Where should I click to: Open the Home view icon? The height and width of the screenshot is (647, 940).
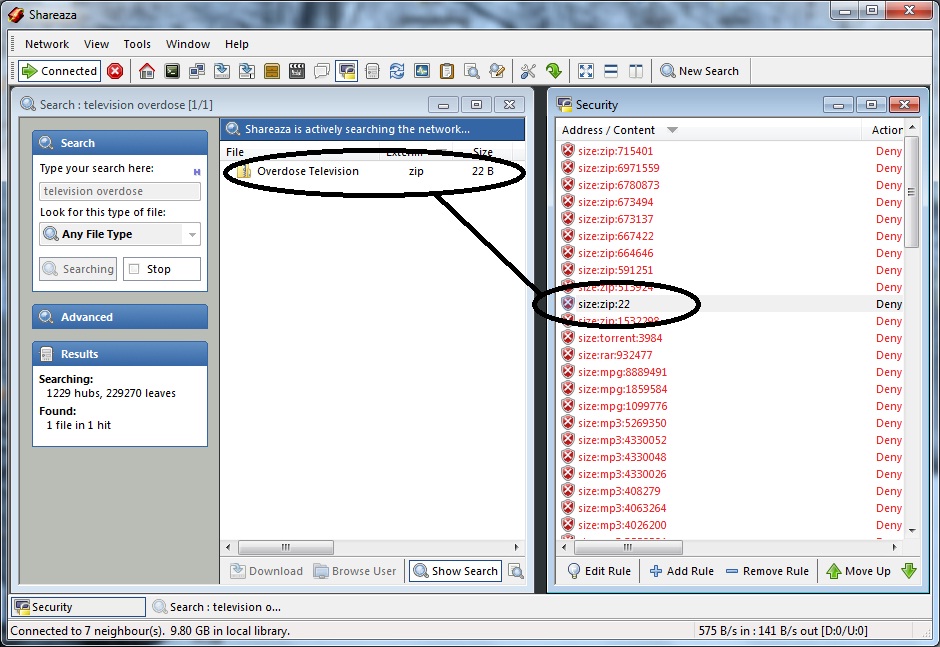tap(147, 71)
